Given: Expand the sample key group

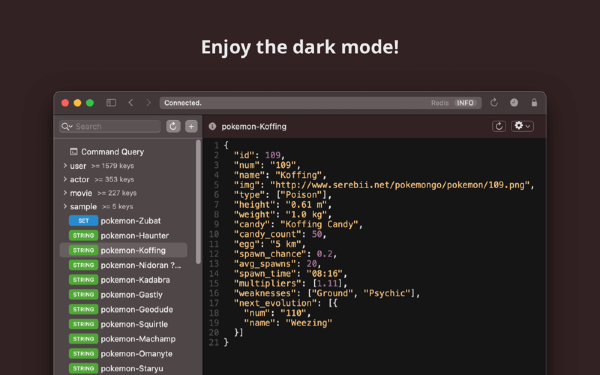Looking at the screenshot, I should coord(65,207).
